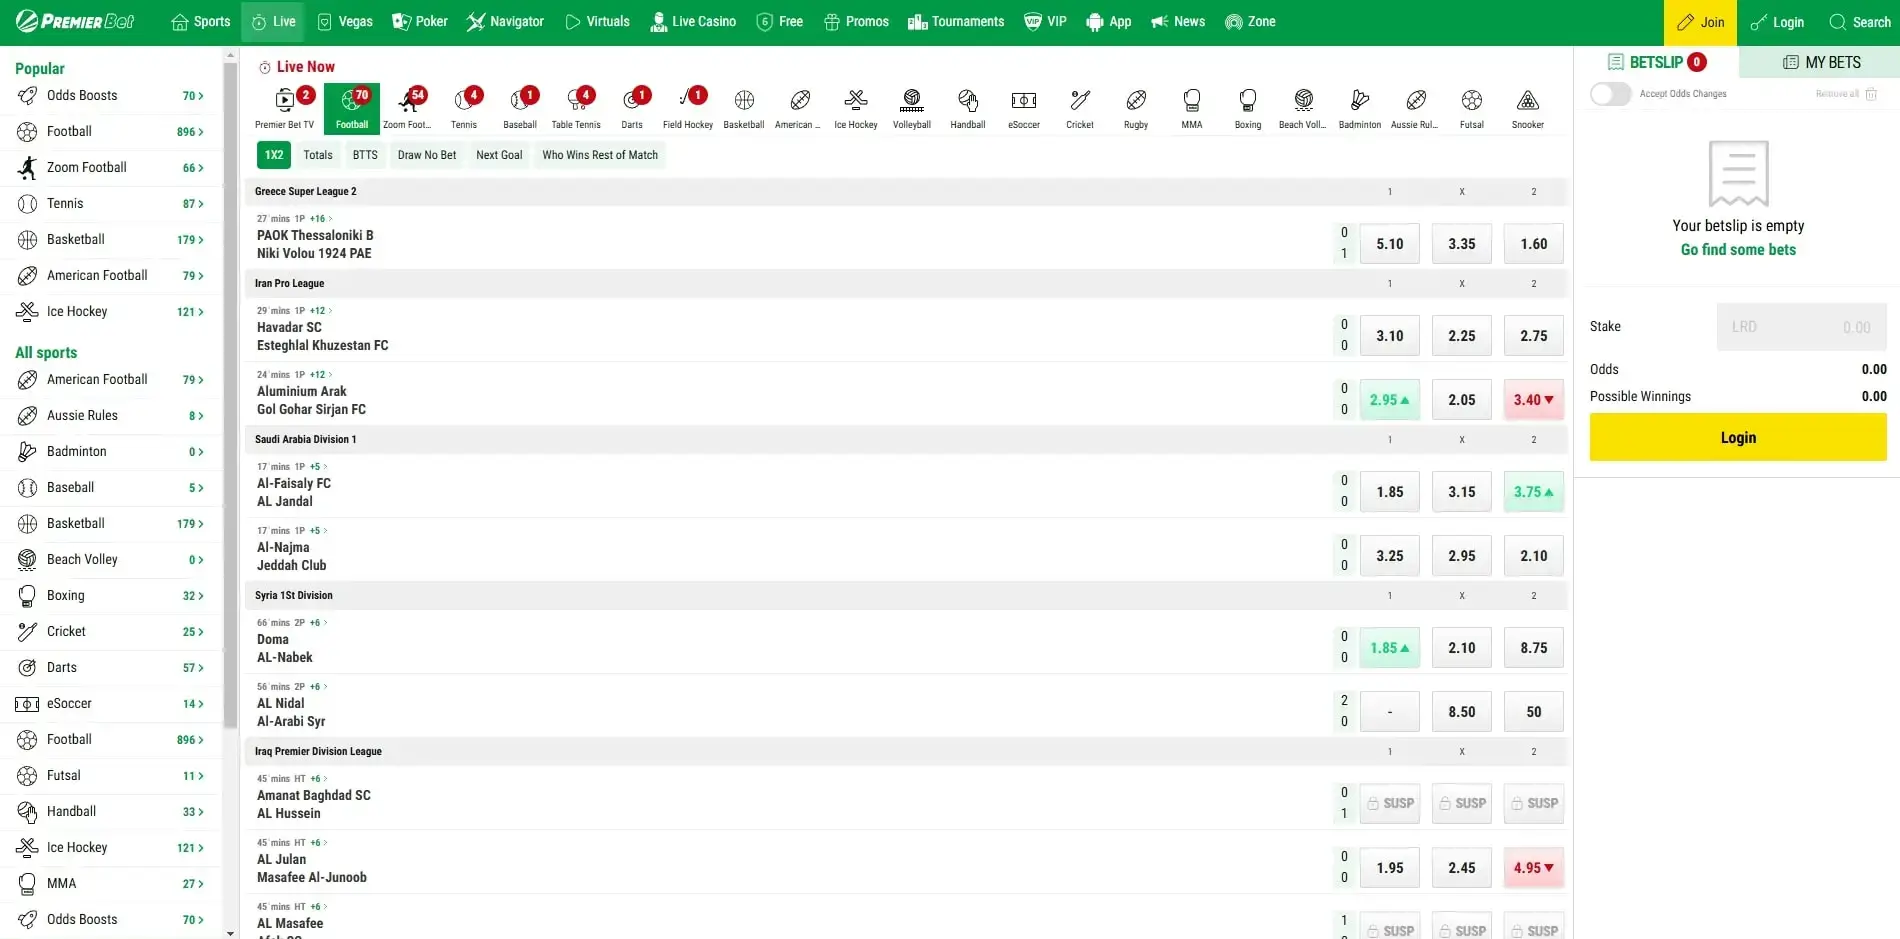The width and height of the screenshot is (1900, 939).
Task: Enable the Accept Odds Changes toggle
Action: 1611,94
